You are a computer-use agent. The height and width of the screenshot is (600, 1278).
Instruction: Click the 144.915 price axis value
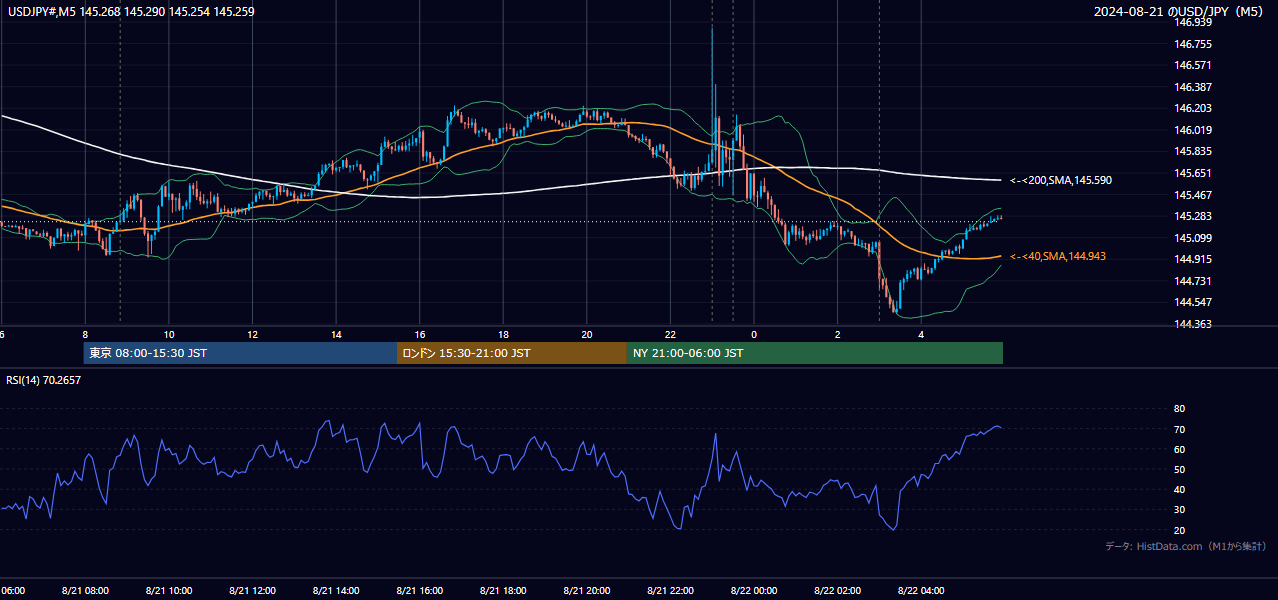tap(1193, 259)
